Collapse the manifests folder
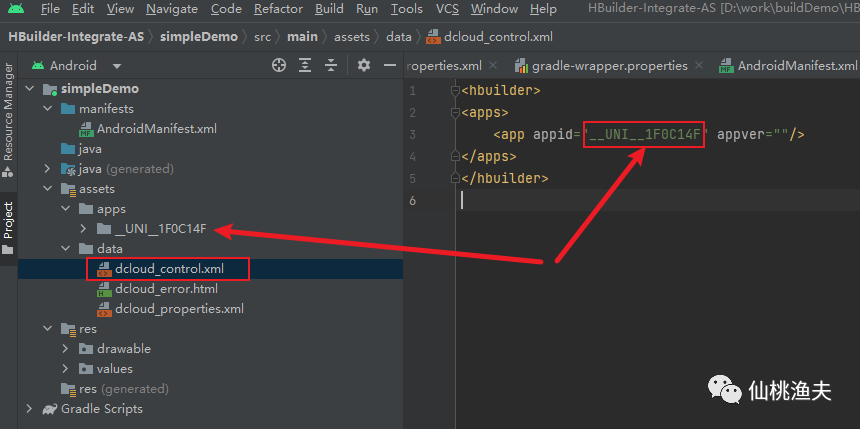Screen dimensions: 860x429 [x=47, y=109]
